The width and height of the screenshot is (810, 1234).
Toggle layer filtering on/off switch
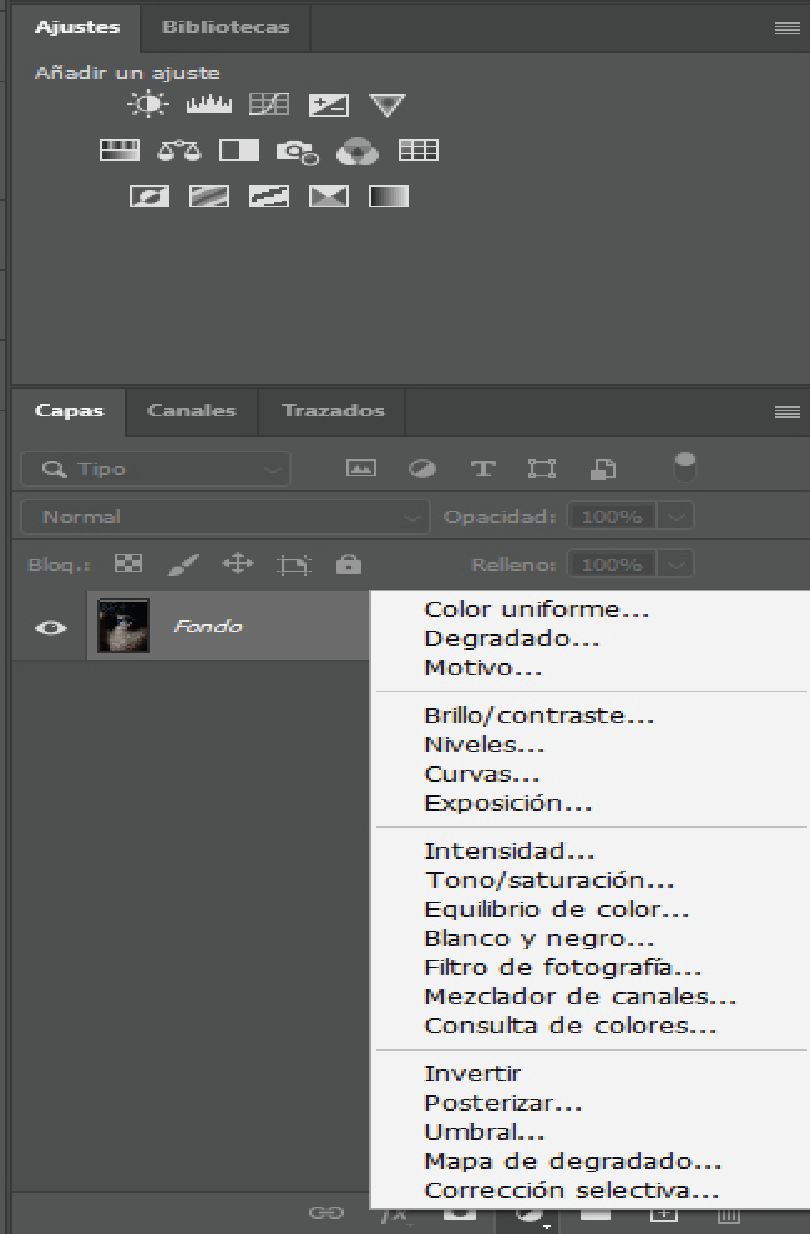tap(686, 466)
